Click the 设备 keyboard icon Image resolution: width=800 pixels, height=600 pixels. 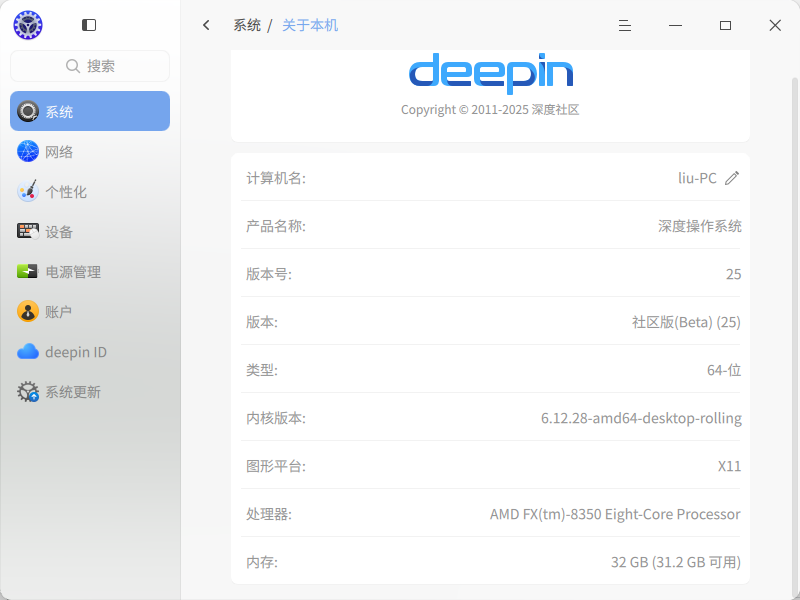28,231
